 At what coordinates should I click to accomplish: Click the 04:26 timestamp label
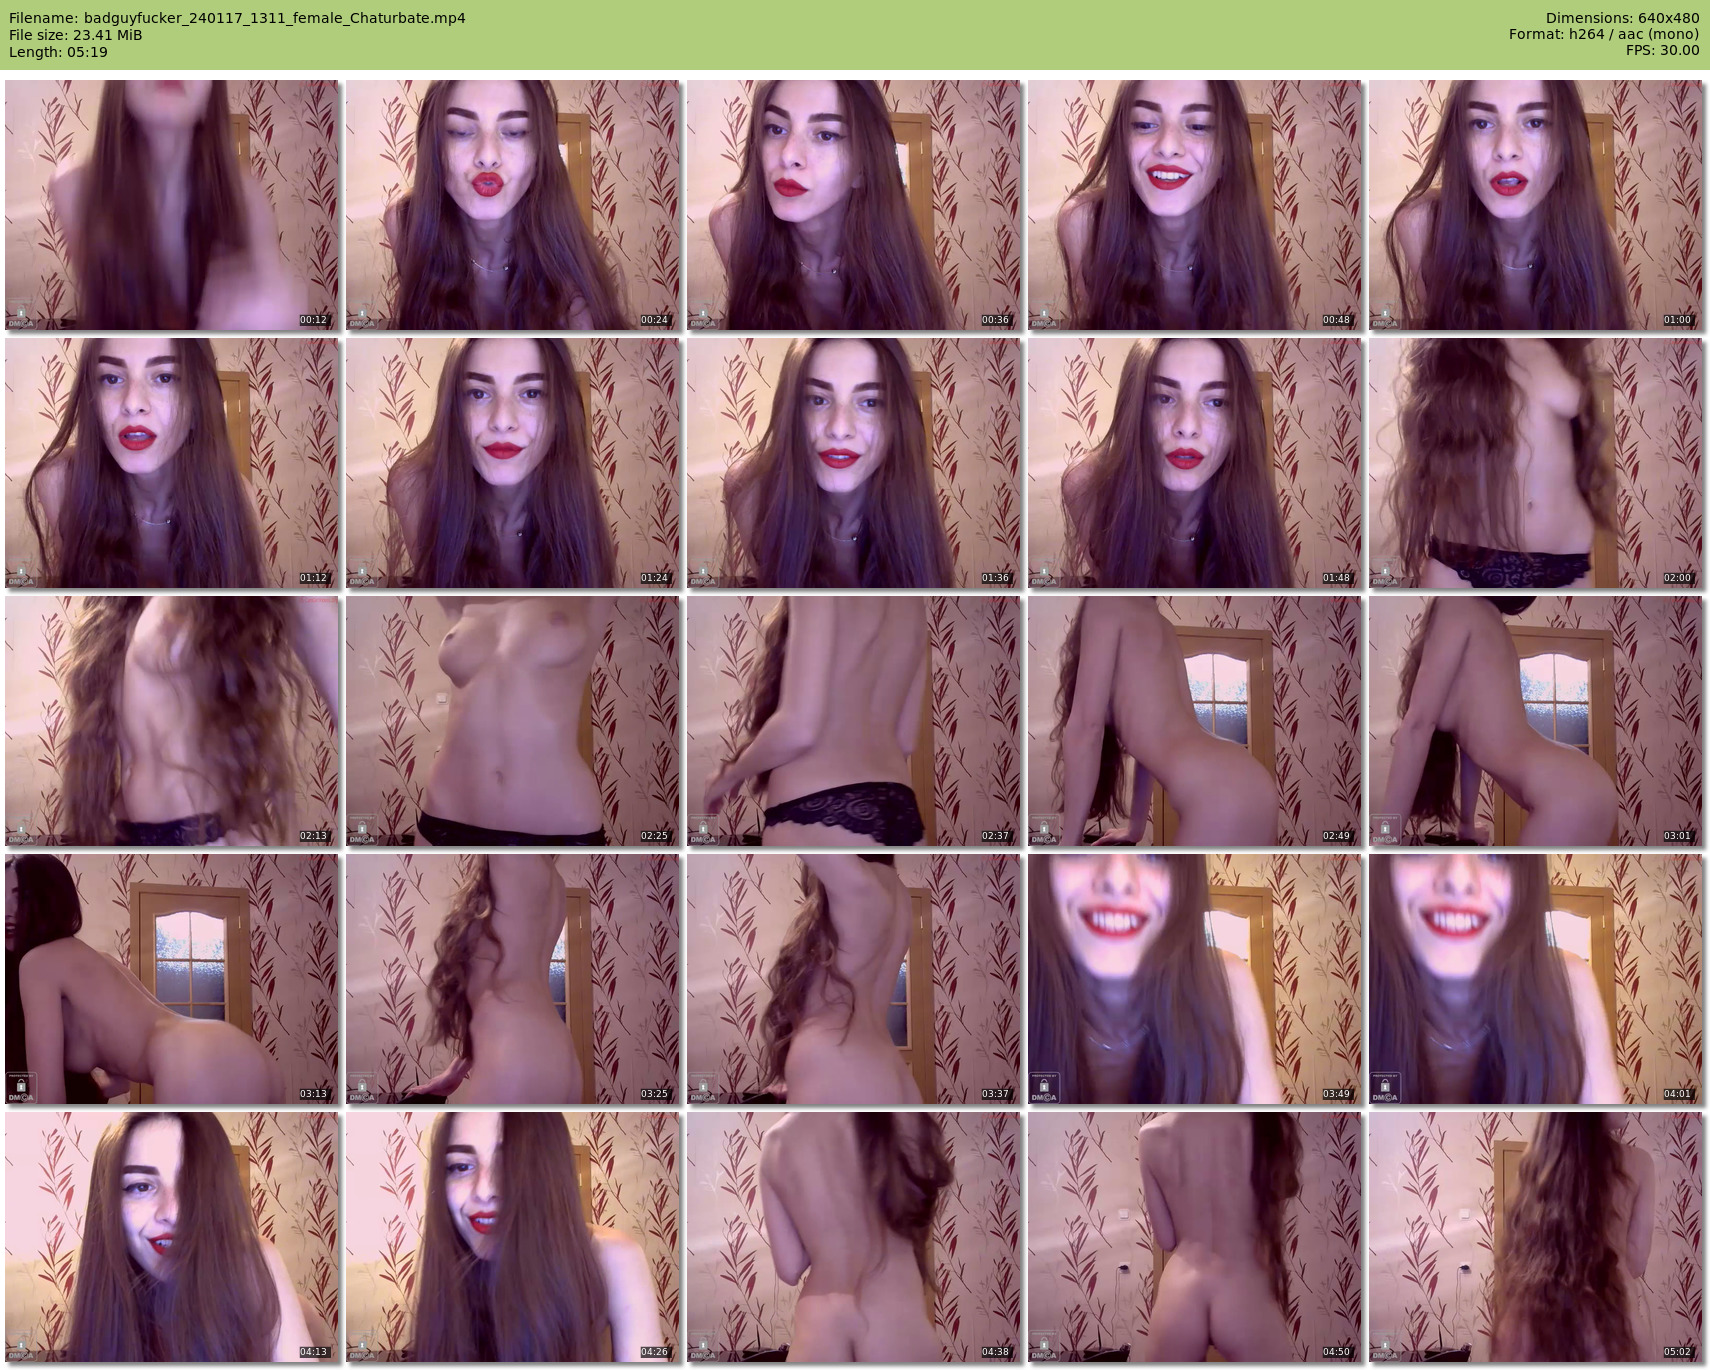pyautogui.click(x=654, y=1352)
